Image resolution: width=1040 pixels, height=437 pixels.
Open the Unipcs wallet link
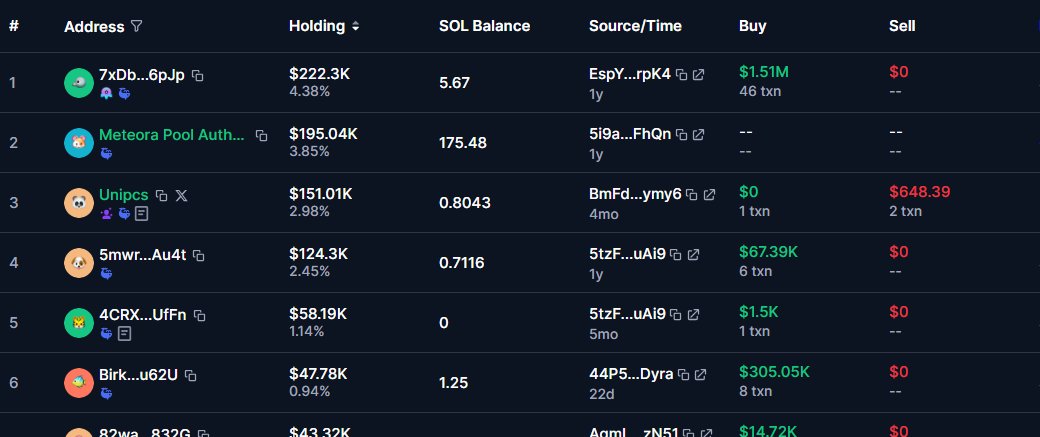123,195
